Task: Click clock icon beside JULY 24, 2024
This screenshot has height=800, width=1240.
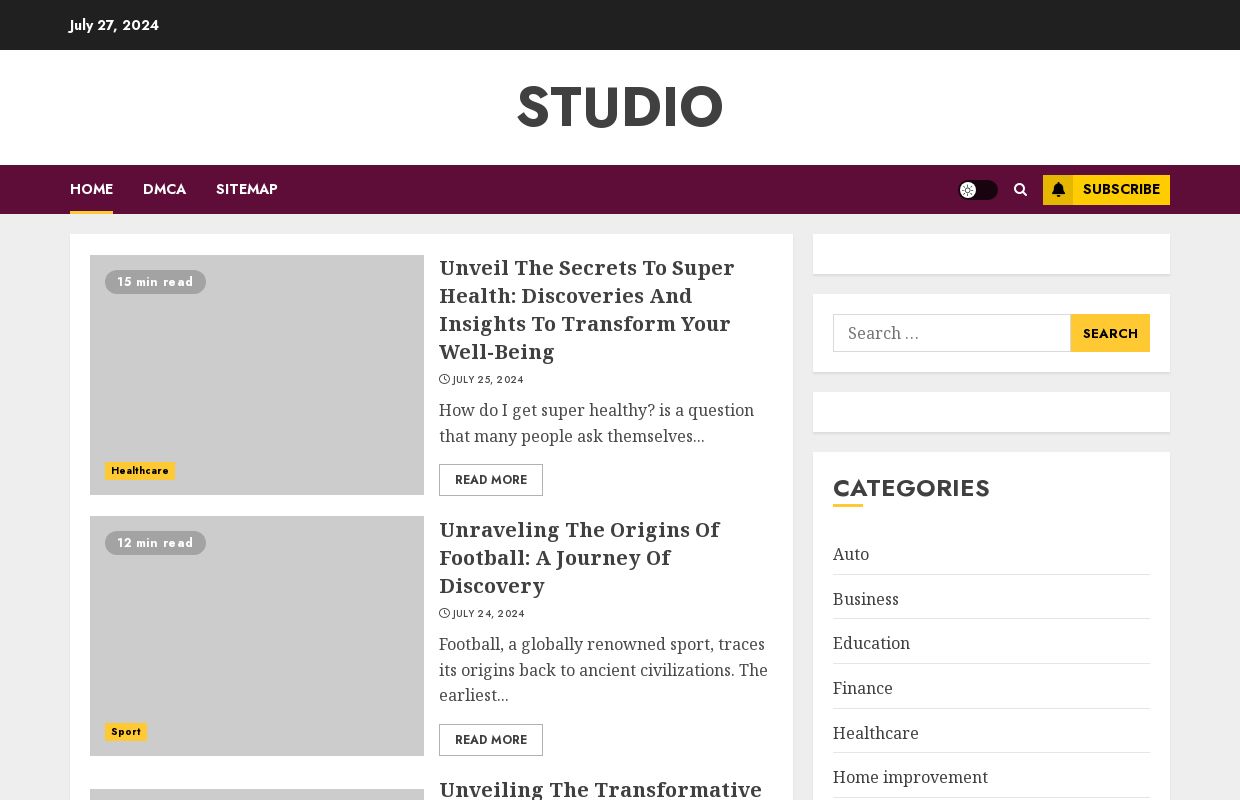Action: (444, 614)
